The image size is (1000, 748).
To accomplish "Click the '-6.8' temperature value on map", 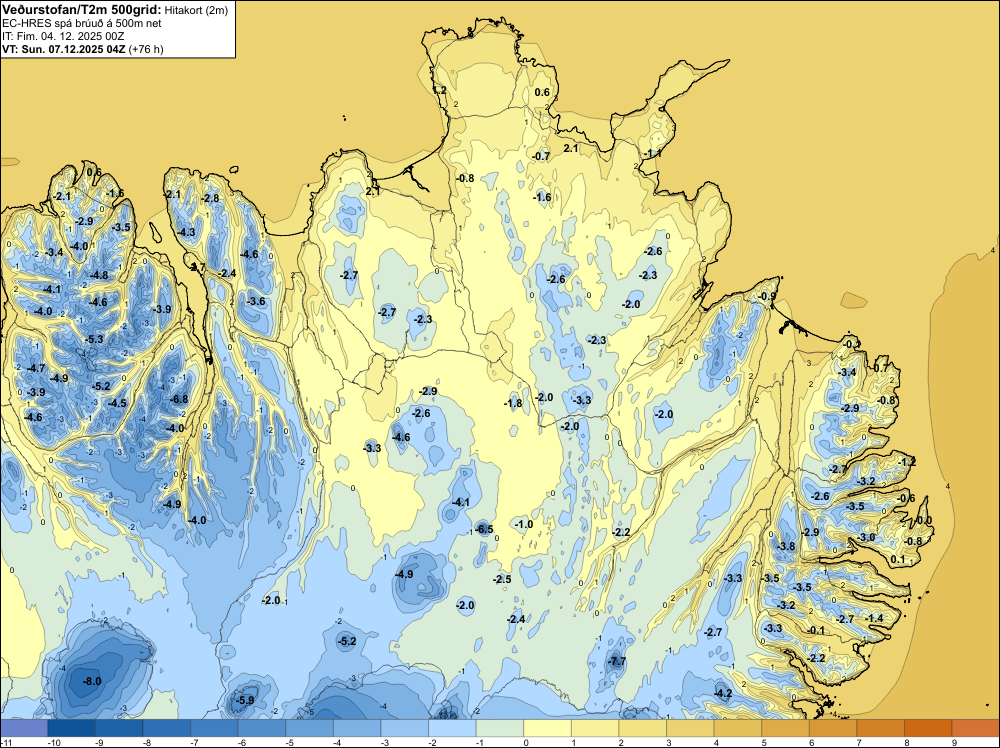I will coord(179,399).
